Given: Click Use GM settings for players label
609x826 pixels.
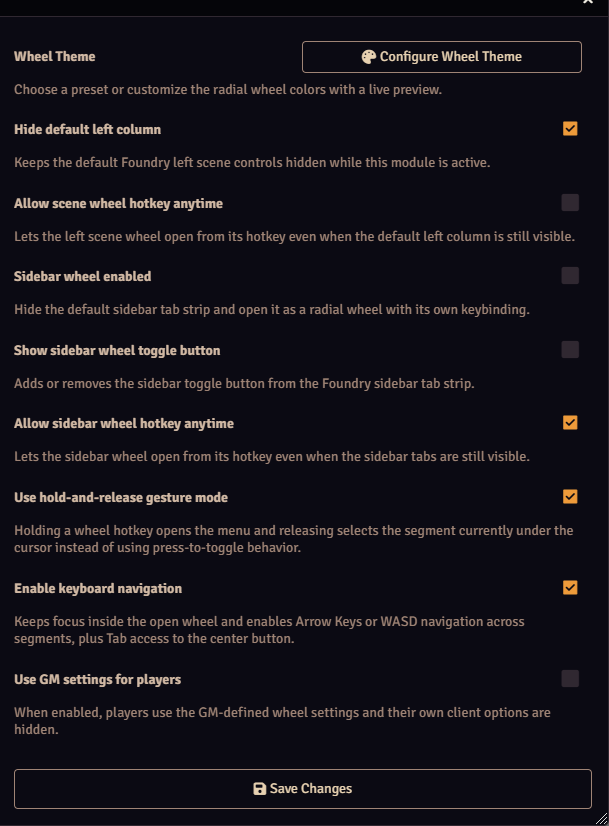Looking at the screenshot, I should pyautogui.click(x=98, y=680).
